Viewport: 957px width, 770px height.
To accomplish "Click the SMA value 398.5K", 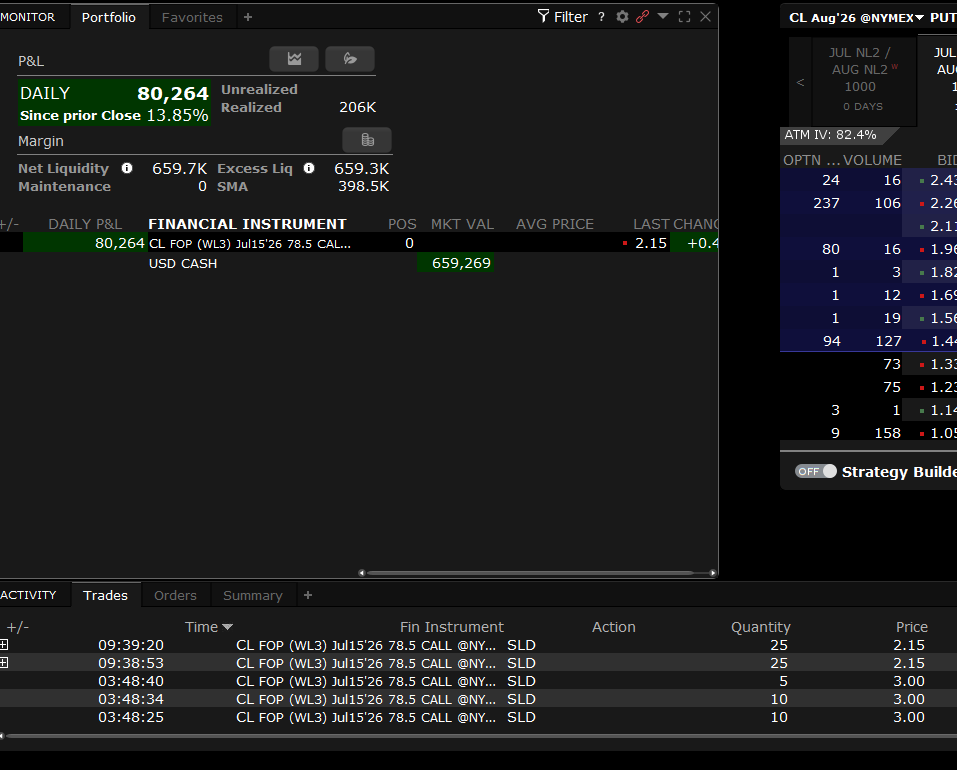I will click(x=364, y=186).
